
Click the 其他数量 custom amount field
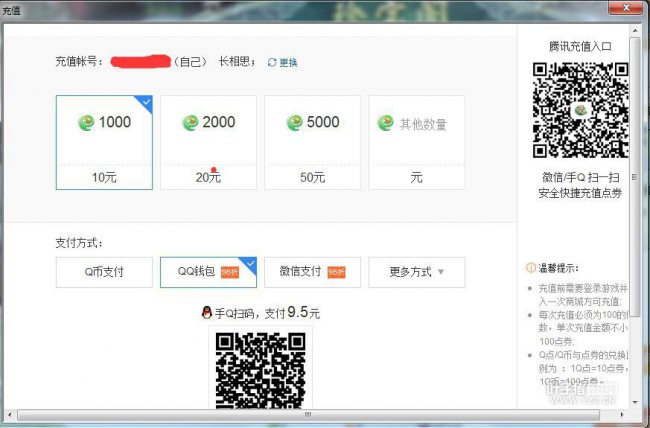click(x=422, y=125)
